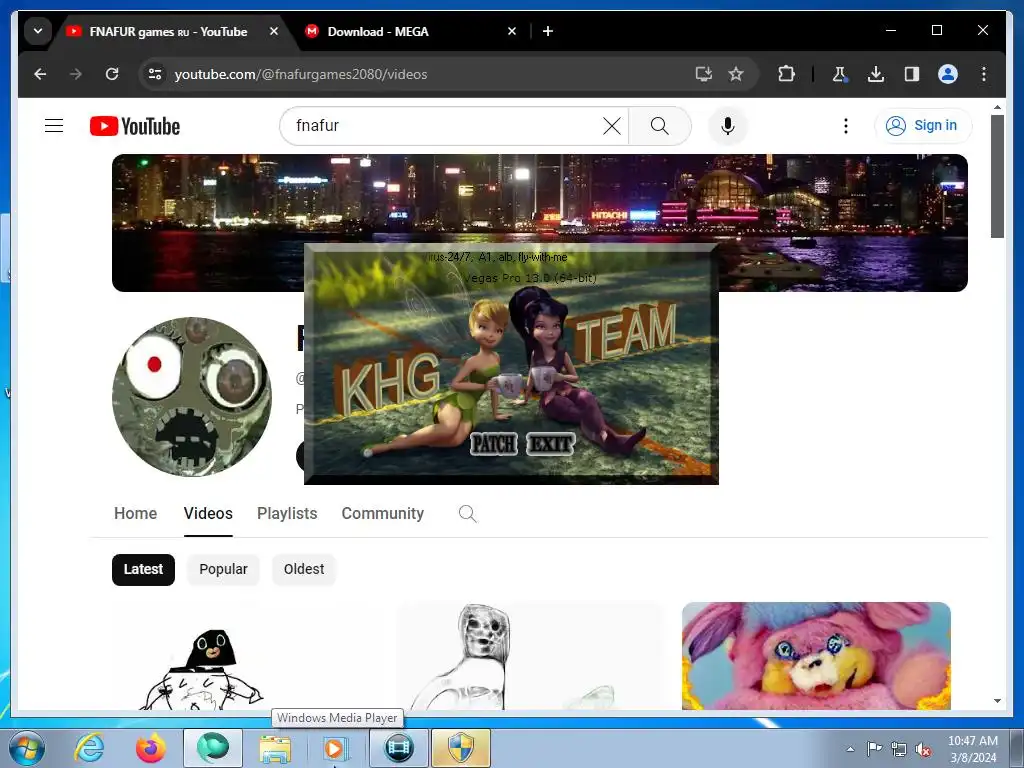Click the PATCH button in KHG Team window

[x=494, y=445]
